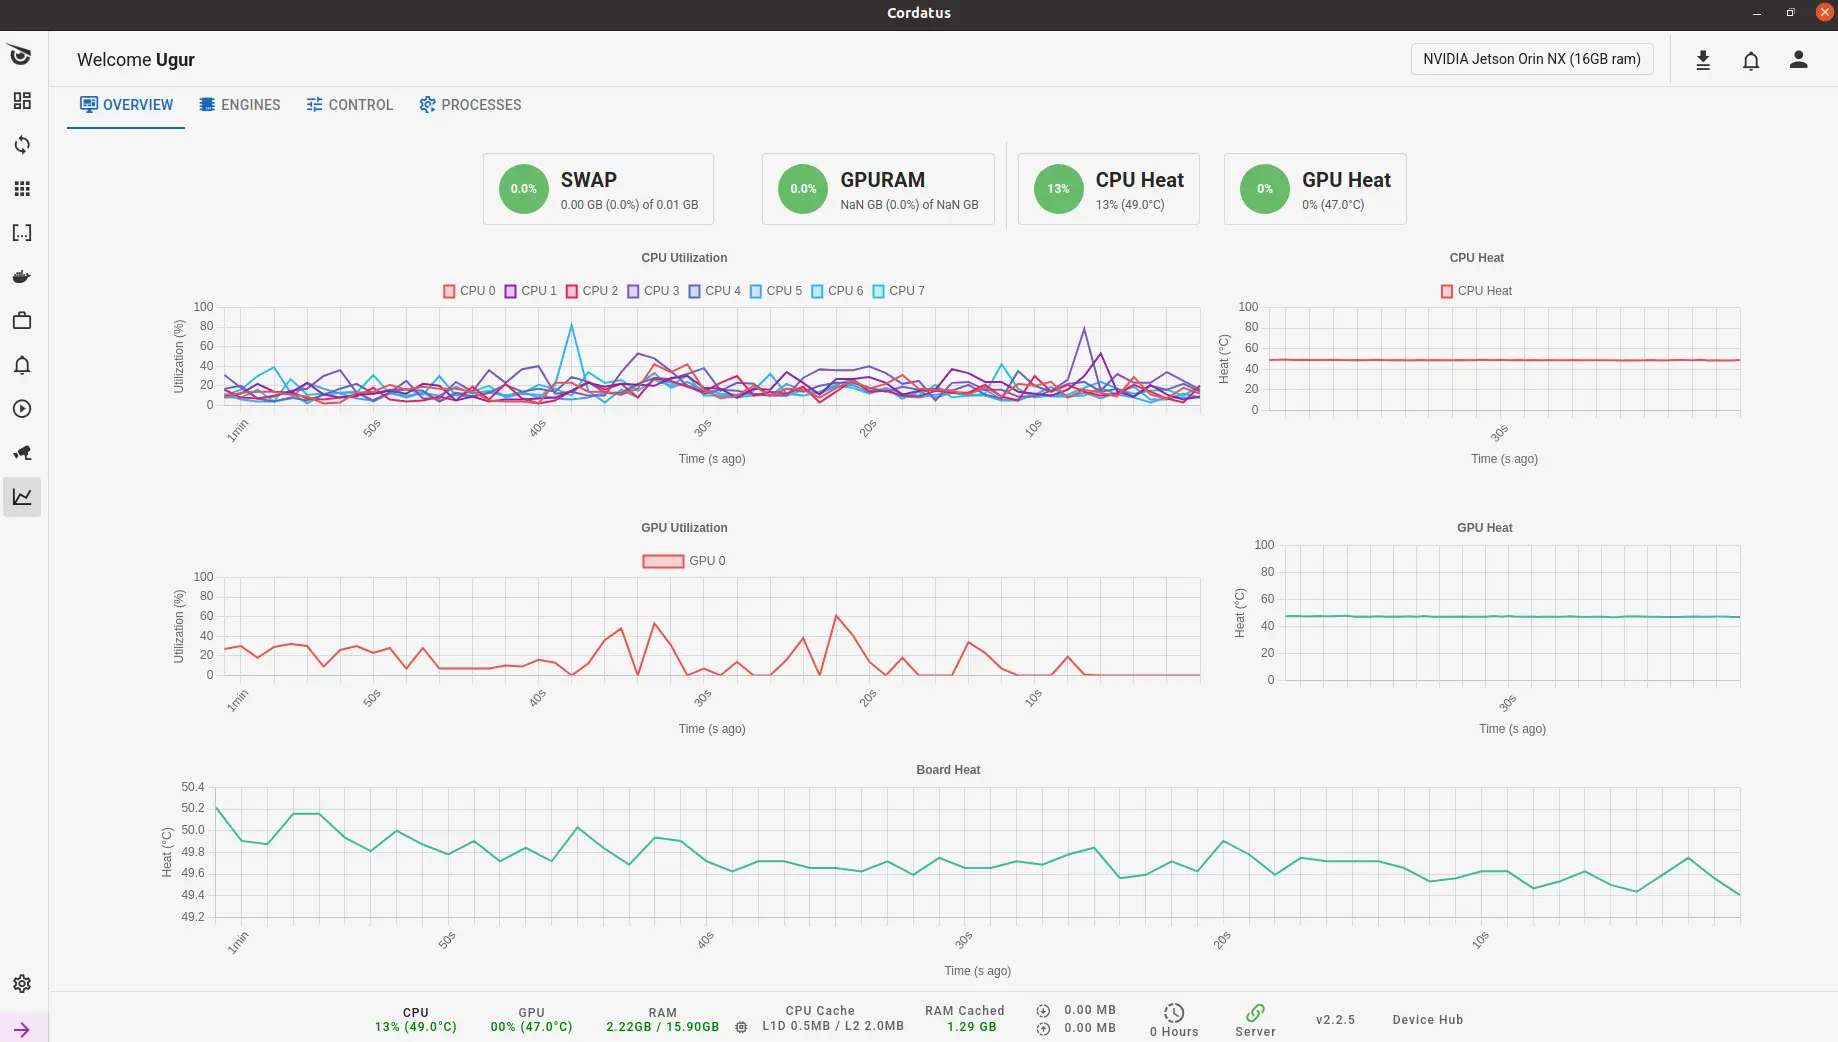Open the apps grid icon in the sidebar
Screen dimensions: 1838x1042
[x=21, y=188]
